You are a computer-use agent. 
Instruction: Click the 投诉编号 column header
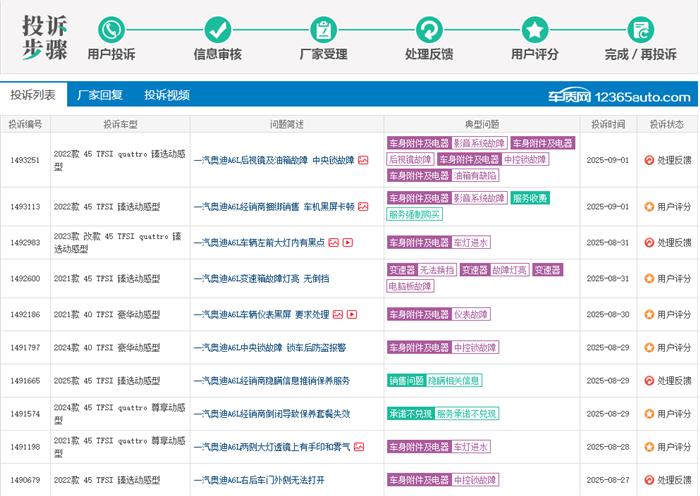pos(25,124)
